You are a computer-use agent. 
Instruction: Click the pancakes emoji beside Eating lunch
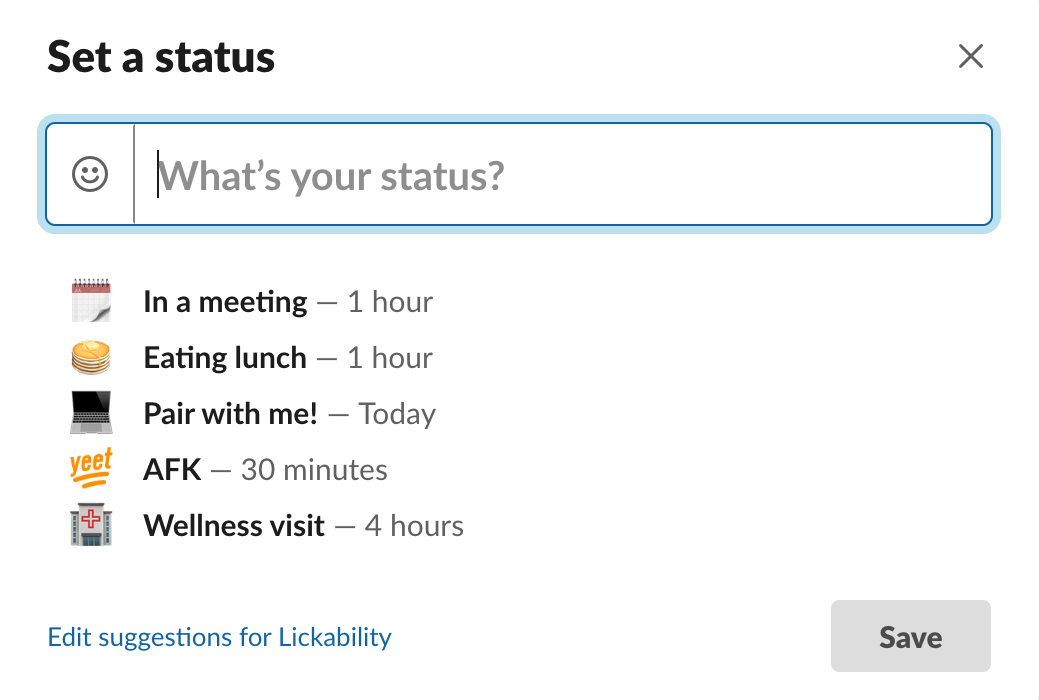(x=91, y=357)
